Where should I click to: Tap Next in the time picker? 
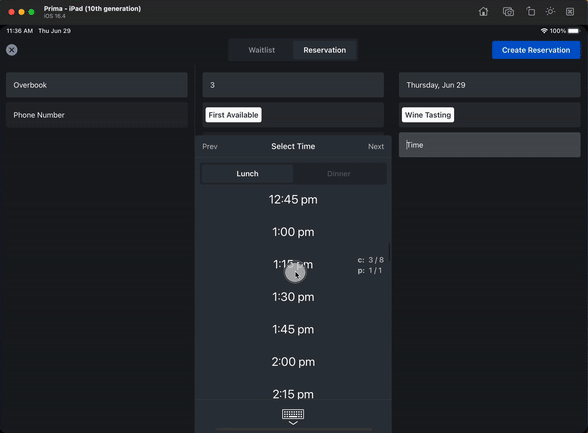point(376,147)
